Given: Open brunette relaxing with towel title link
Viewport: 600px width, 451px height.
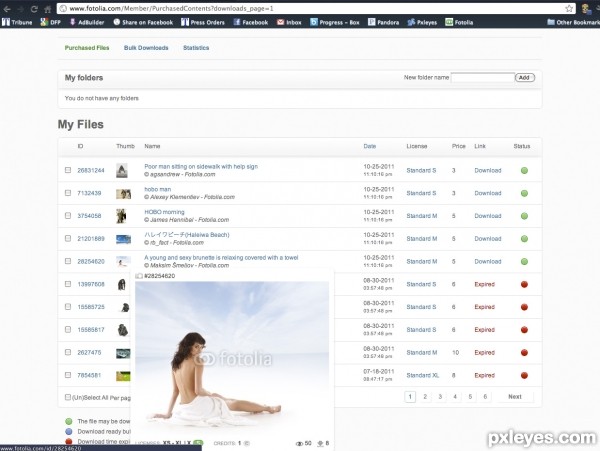Looking at the screenshot, I should click(221, 257).
